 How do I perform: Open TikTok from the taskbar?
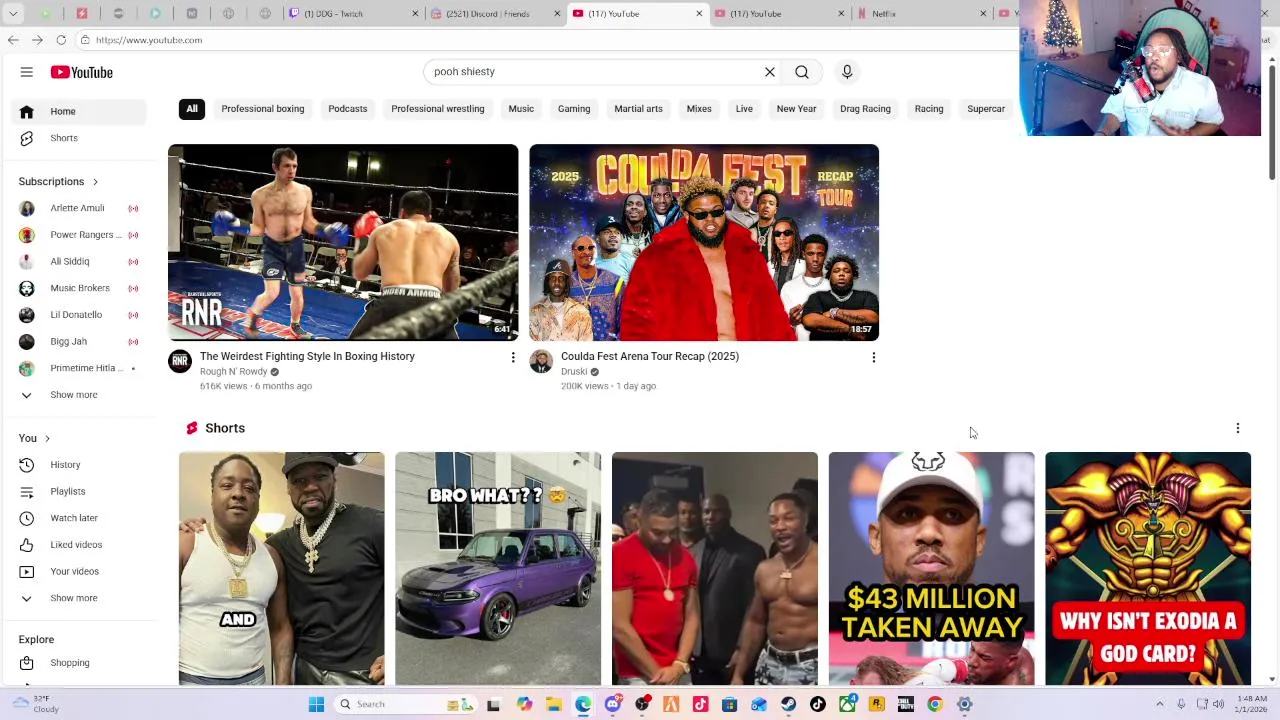point(818,704)
